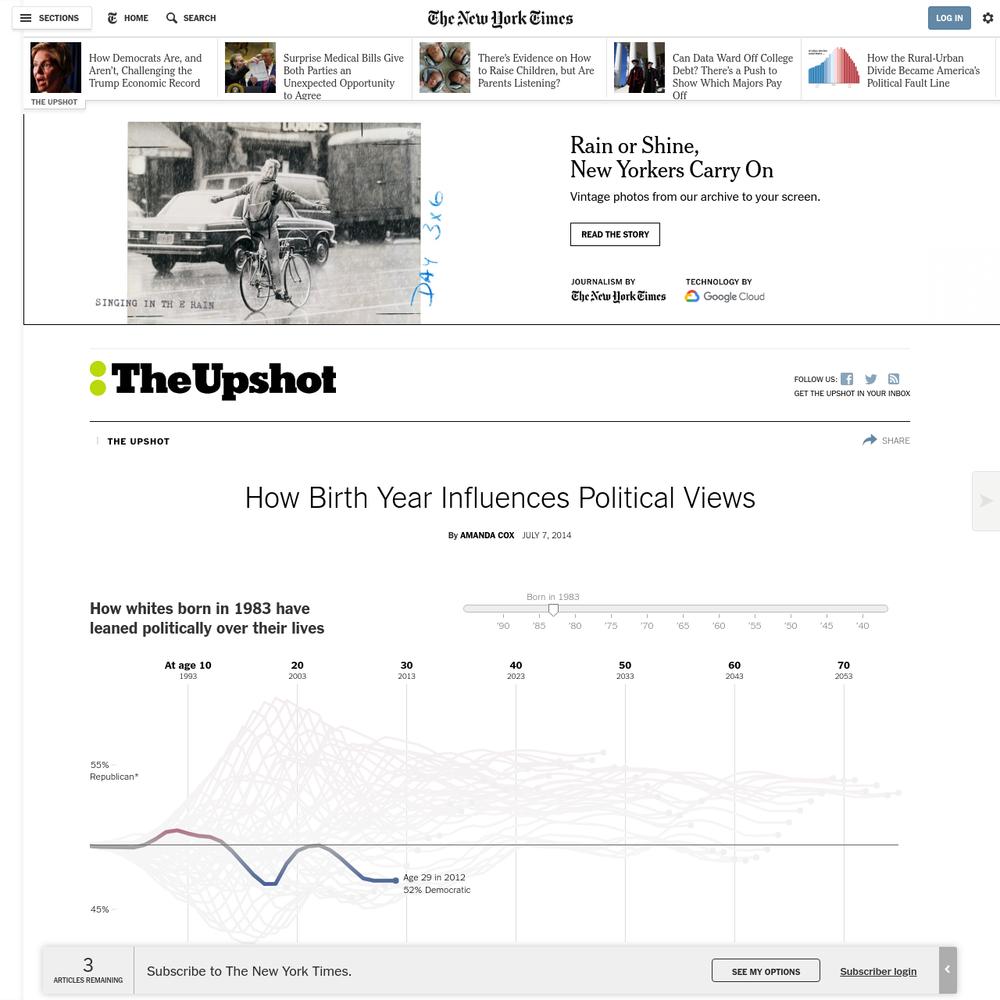This screenshot has width=1000, height=1000.
Task: Open Surprise Medical Bills story link
Action: click(343, 76)
